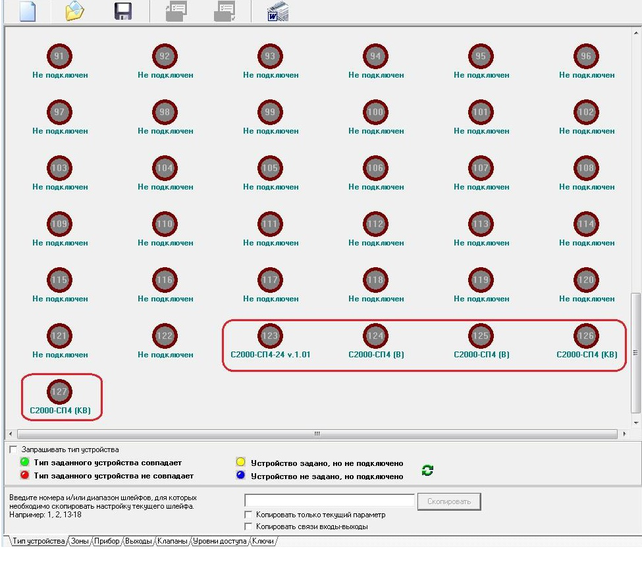Select device address 118 icon
642x564 pixels.
(x=375, y=280)
